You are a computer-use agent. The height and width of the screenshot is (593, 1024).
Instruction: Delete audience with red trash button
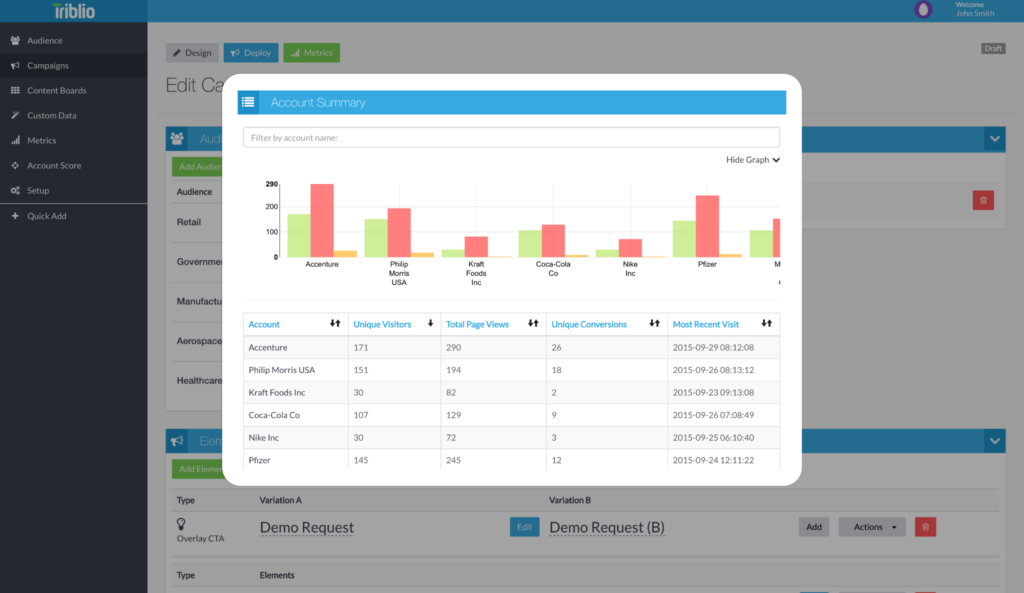click(x=983, y=200)
